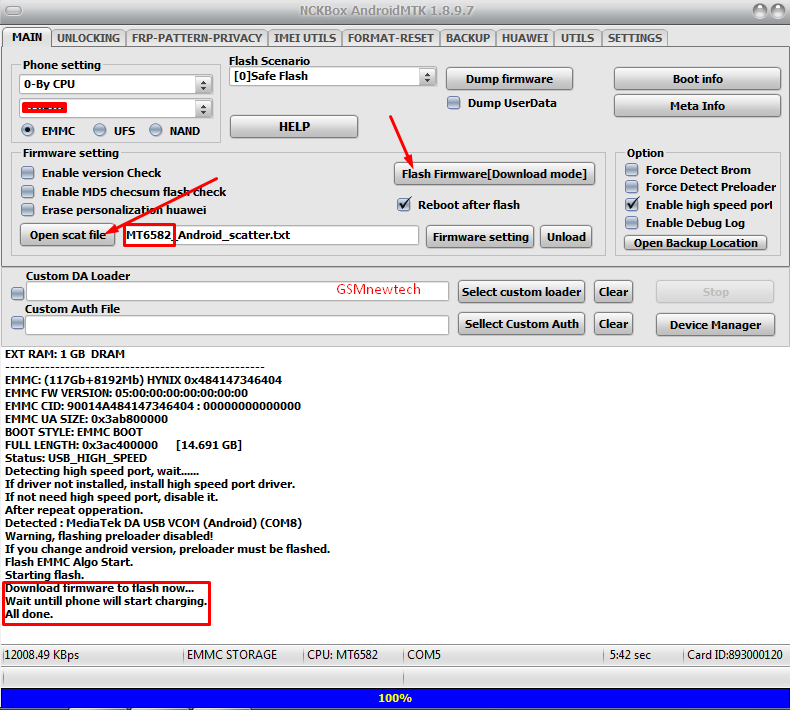Disable Enable high speed port option
790x710 pixels.
pyautogui.click(x=631, y=205)
